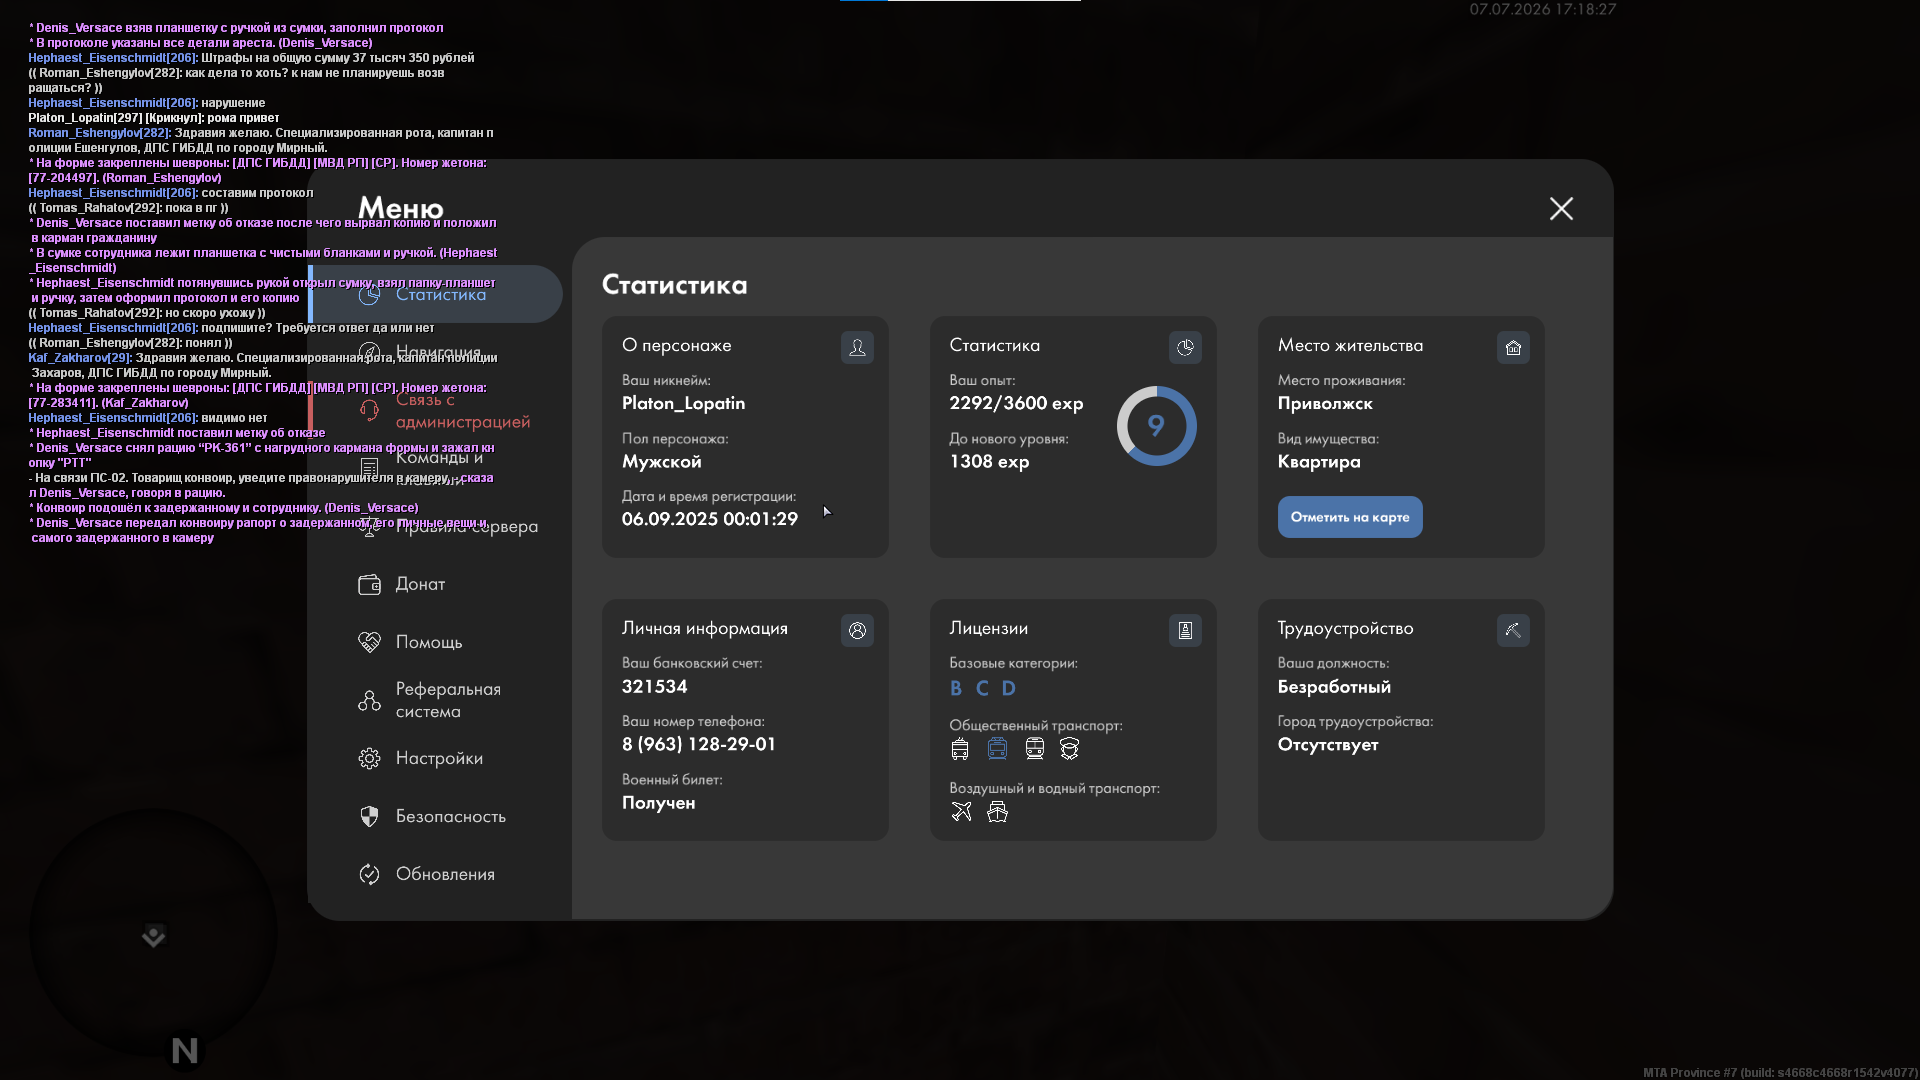Image resolution: width=1920 pixels, height=1080 pixels.
Task: Open the Помощь sidebar section
Action: pos(436,642)
